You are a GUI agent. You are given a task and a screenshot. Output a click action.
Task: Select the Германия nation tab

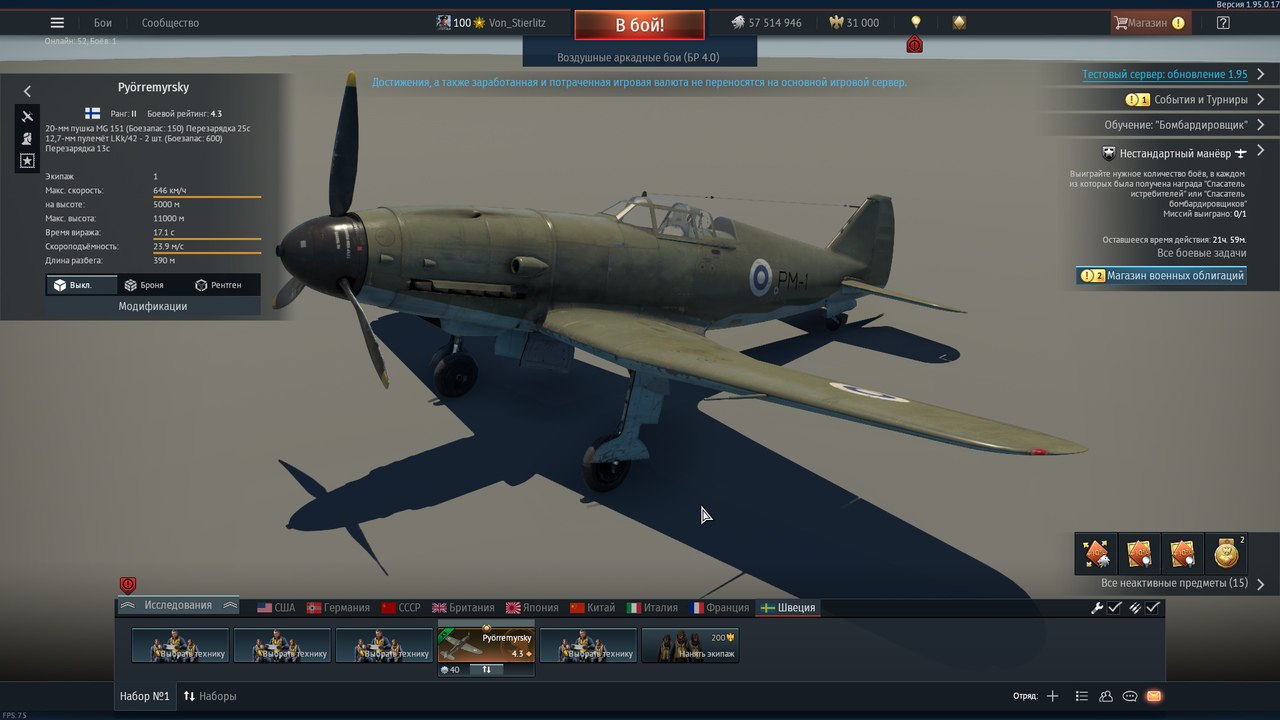(x=339, y=608)
